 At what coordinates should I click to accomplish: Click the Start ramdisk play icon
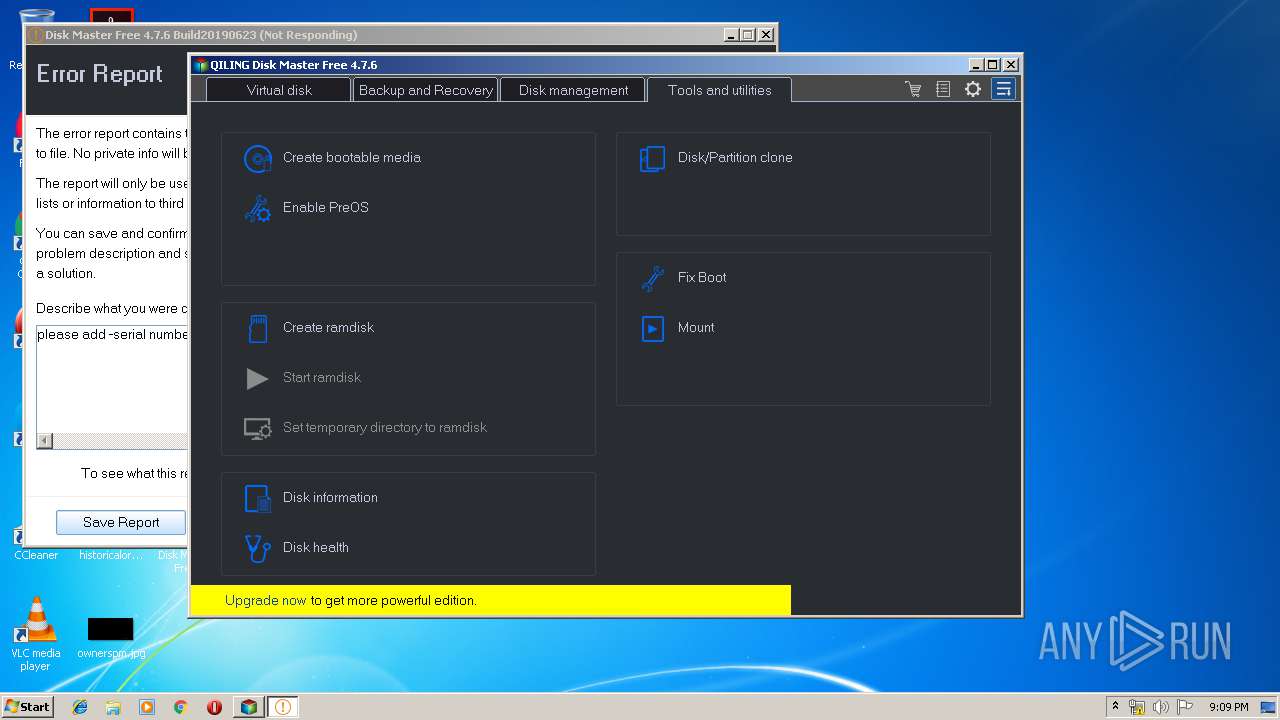pyautogui.click(x=258, y=378)
